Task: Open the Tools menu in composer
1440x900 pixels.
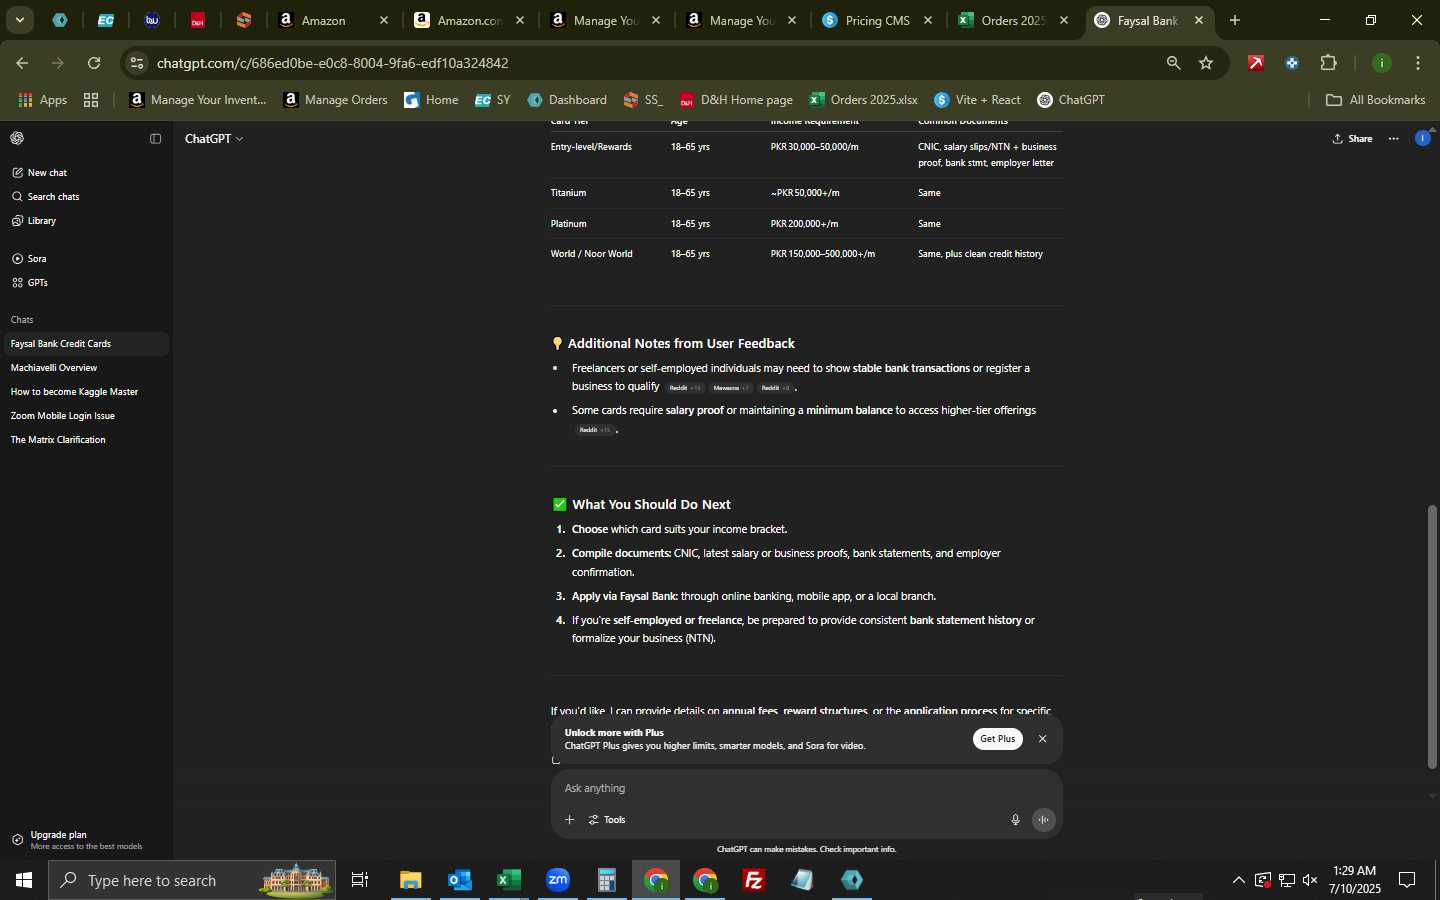Action: (x=607, y=820)
